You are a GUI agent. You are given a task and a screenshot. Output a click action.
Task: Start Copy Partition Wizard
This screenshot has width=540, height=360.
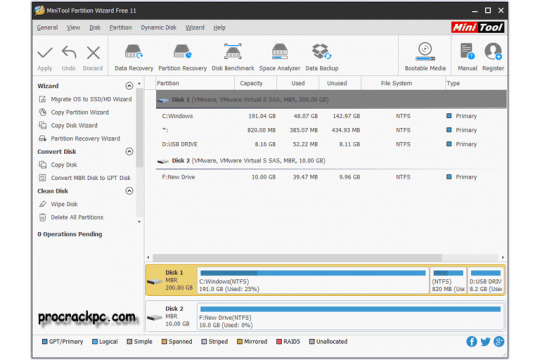pyautogui.click(x=80, y=112)
